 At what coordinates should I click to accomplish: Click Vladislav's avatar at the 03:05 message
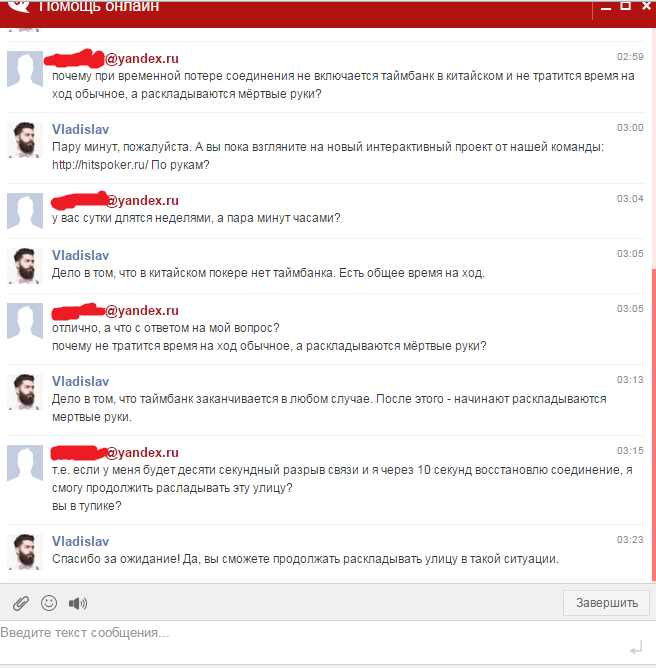pos(26,264)
